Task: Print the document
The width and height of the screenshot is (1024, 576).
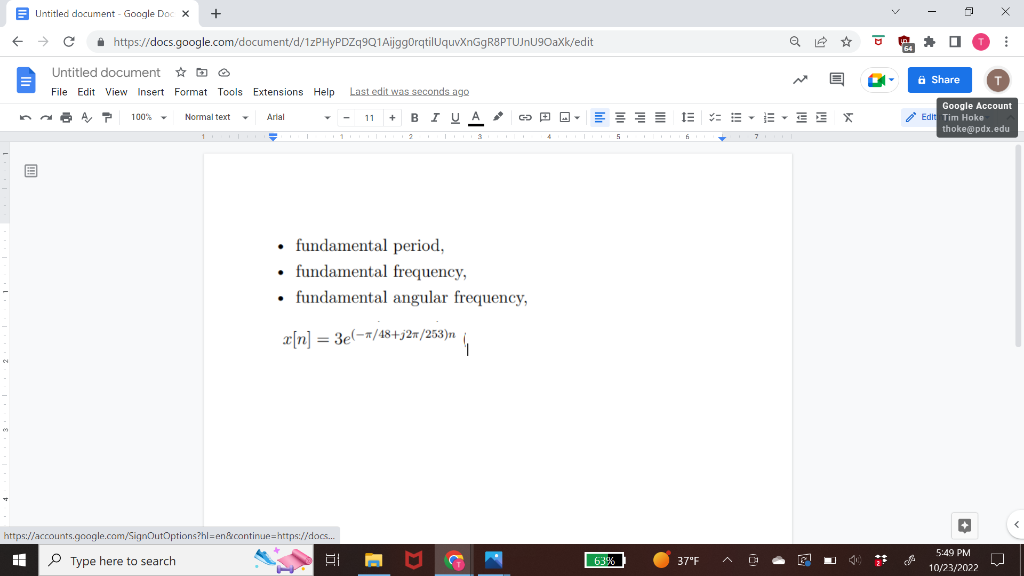Action: (x=65, y=117)
